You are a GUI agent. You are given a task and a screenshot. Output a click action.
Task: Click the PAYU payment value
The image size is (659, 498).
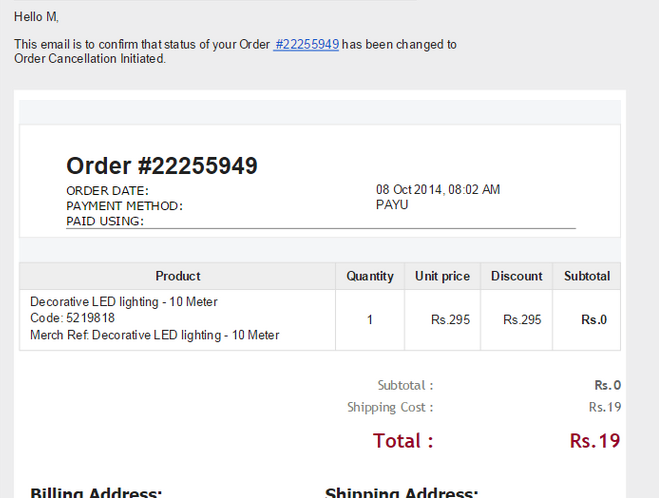tap(392, 205)
